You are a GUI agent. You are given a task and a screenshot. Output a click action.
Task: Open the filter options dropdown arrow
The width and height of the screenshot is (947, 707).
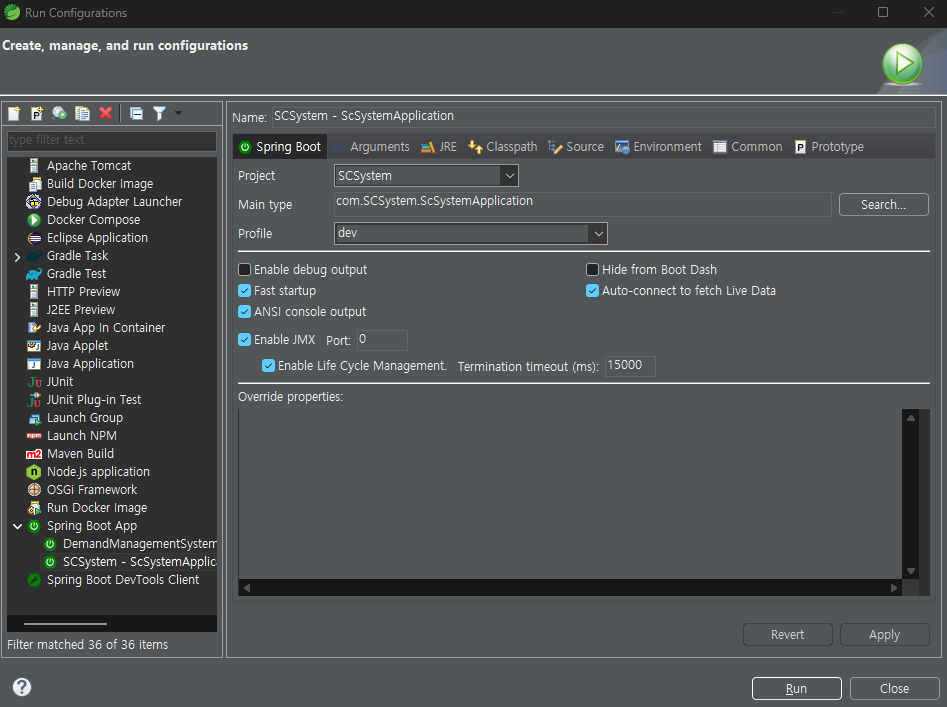(x=178, y=112)
